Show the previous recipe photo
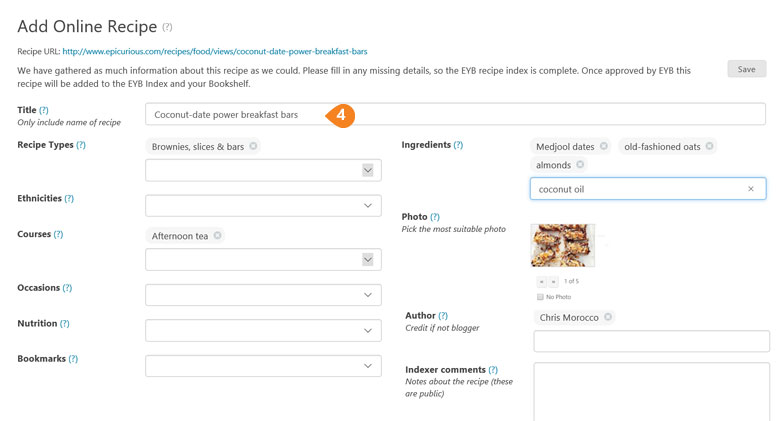This screenshot has width=780, height=421. click(x=542, y=282)
